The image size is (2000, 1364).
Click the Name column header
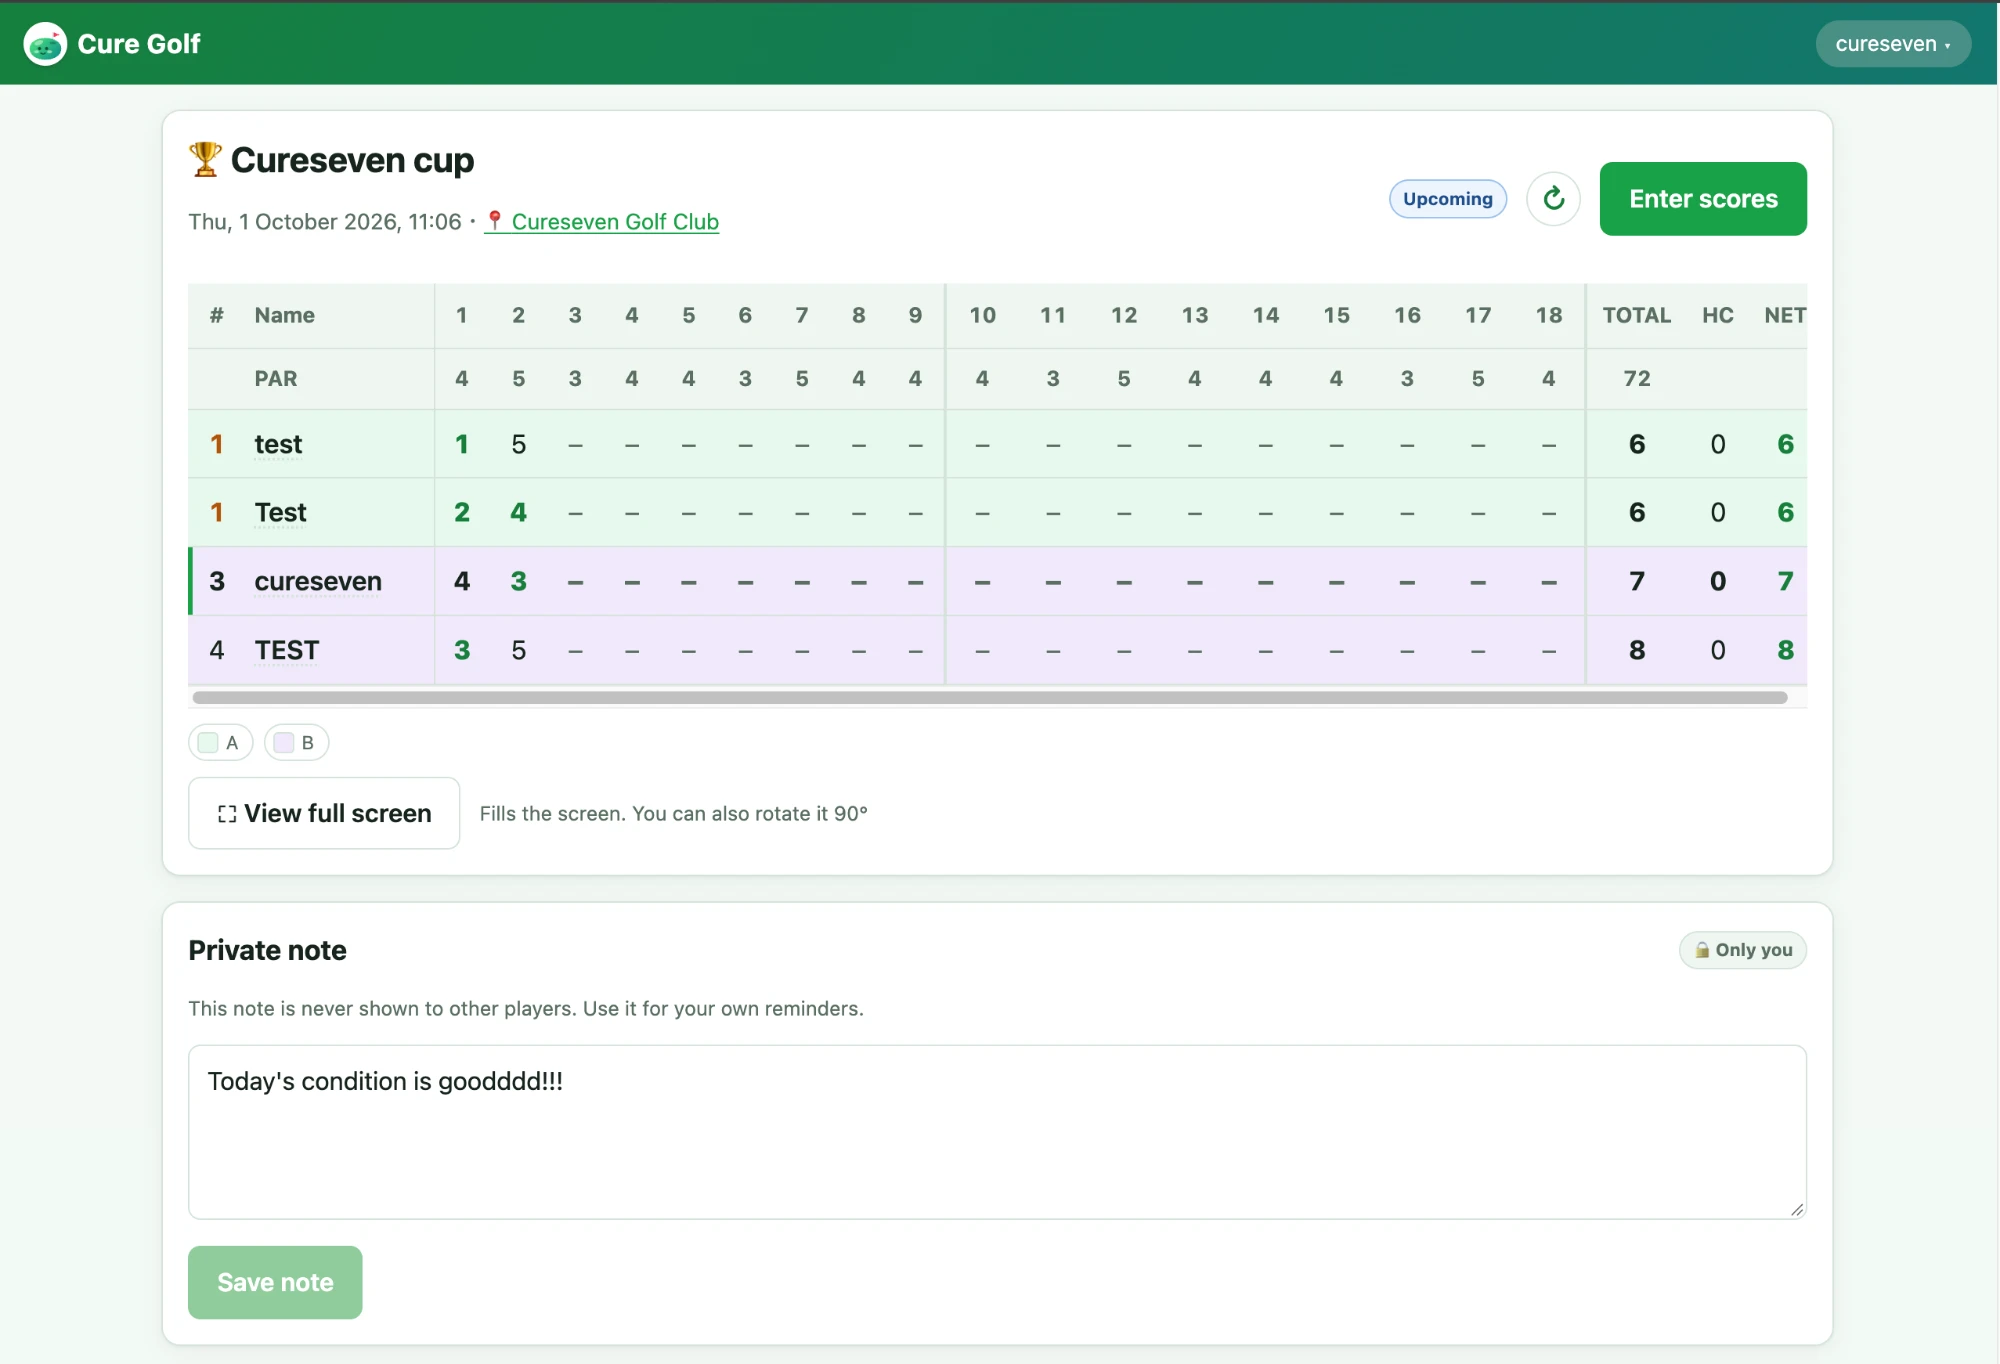pyautogui.click(x=285, y=315)
